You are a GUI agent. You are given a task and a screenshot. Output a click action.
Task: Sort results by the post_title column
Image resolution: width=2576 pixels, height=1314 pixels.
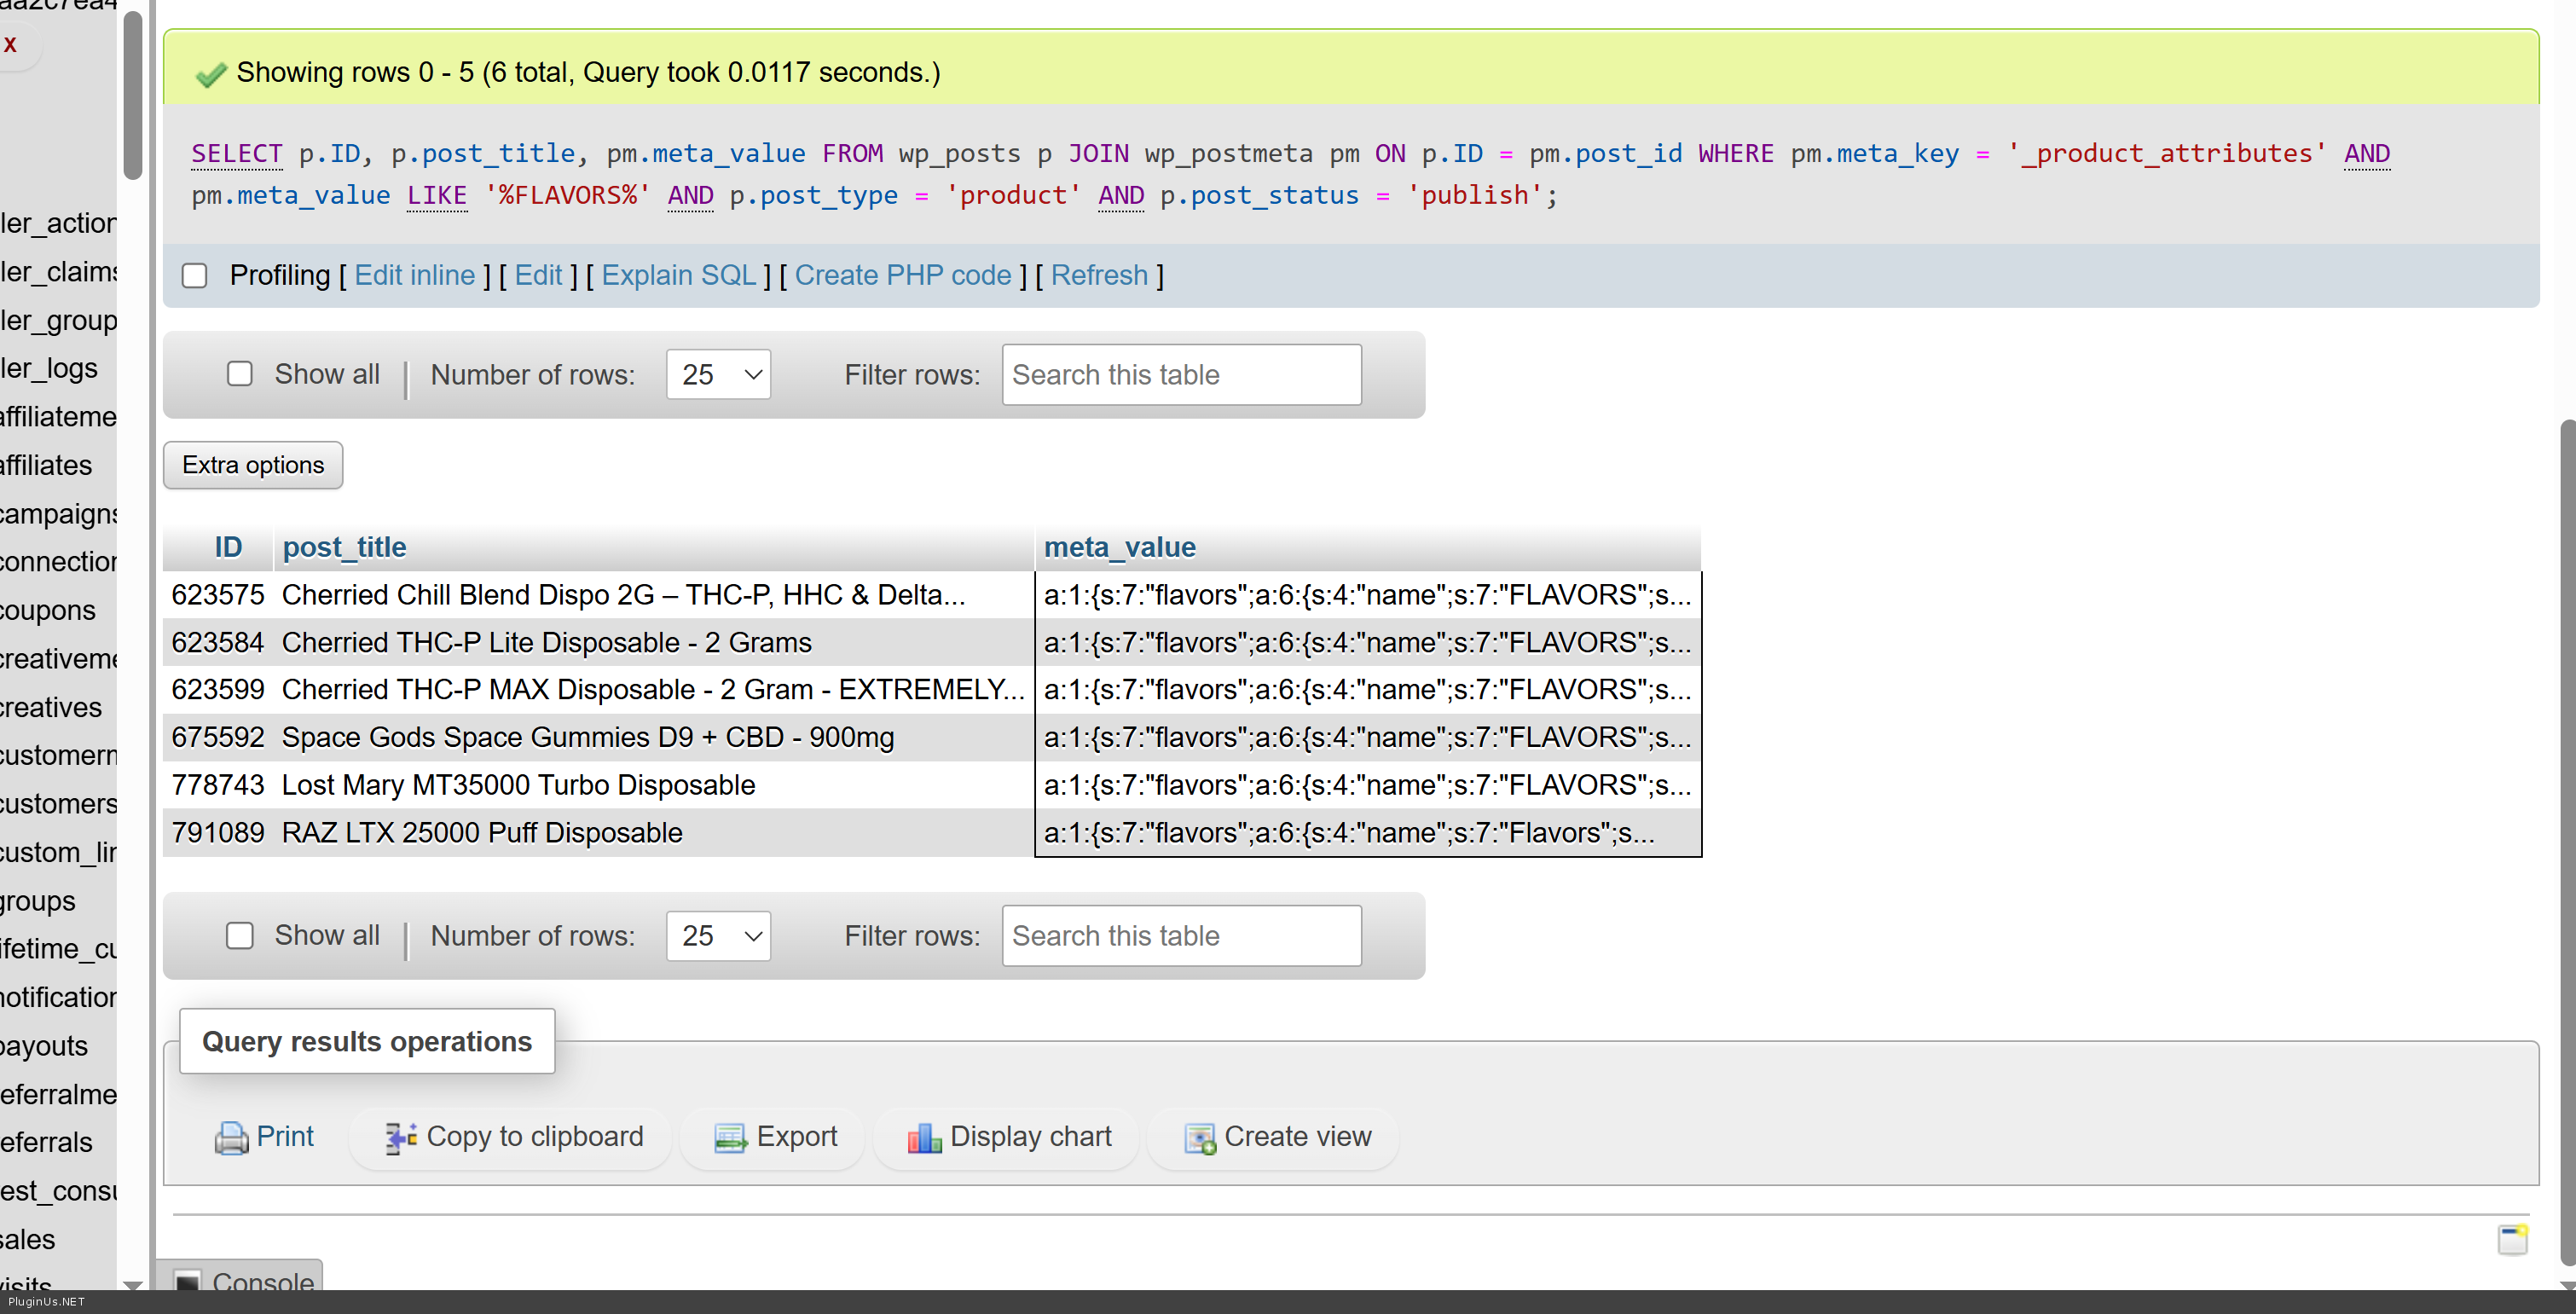(x=344, y=547)
